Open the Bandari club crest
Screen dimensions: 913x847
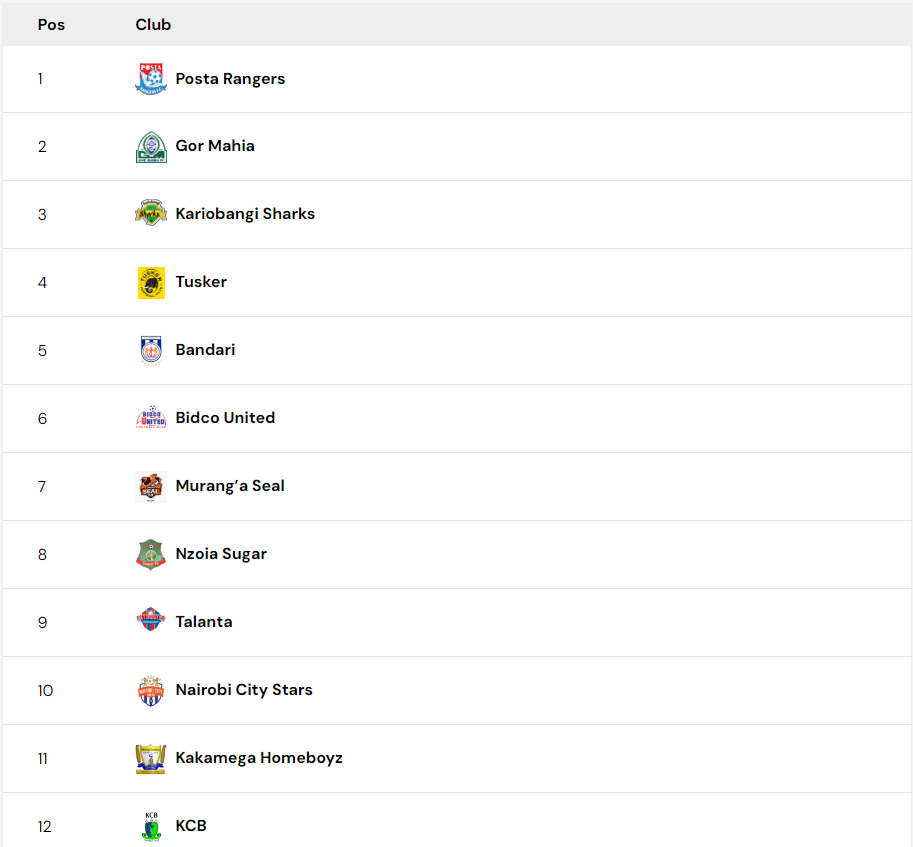pyautogui.click(x=151, y=350)
